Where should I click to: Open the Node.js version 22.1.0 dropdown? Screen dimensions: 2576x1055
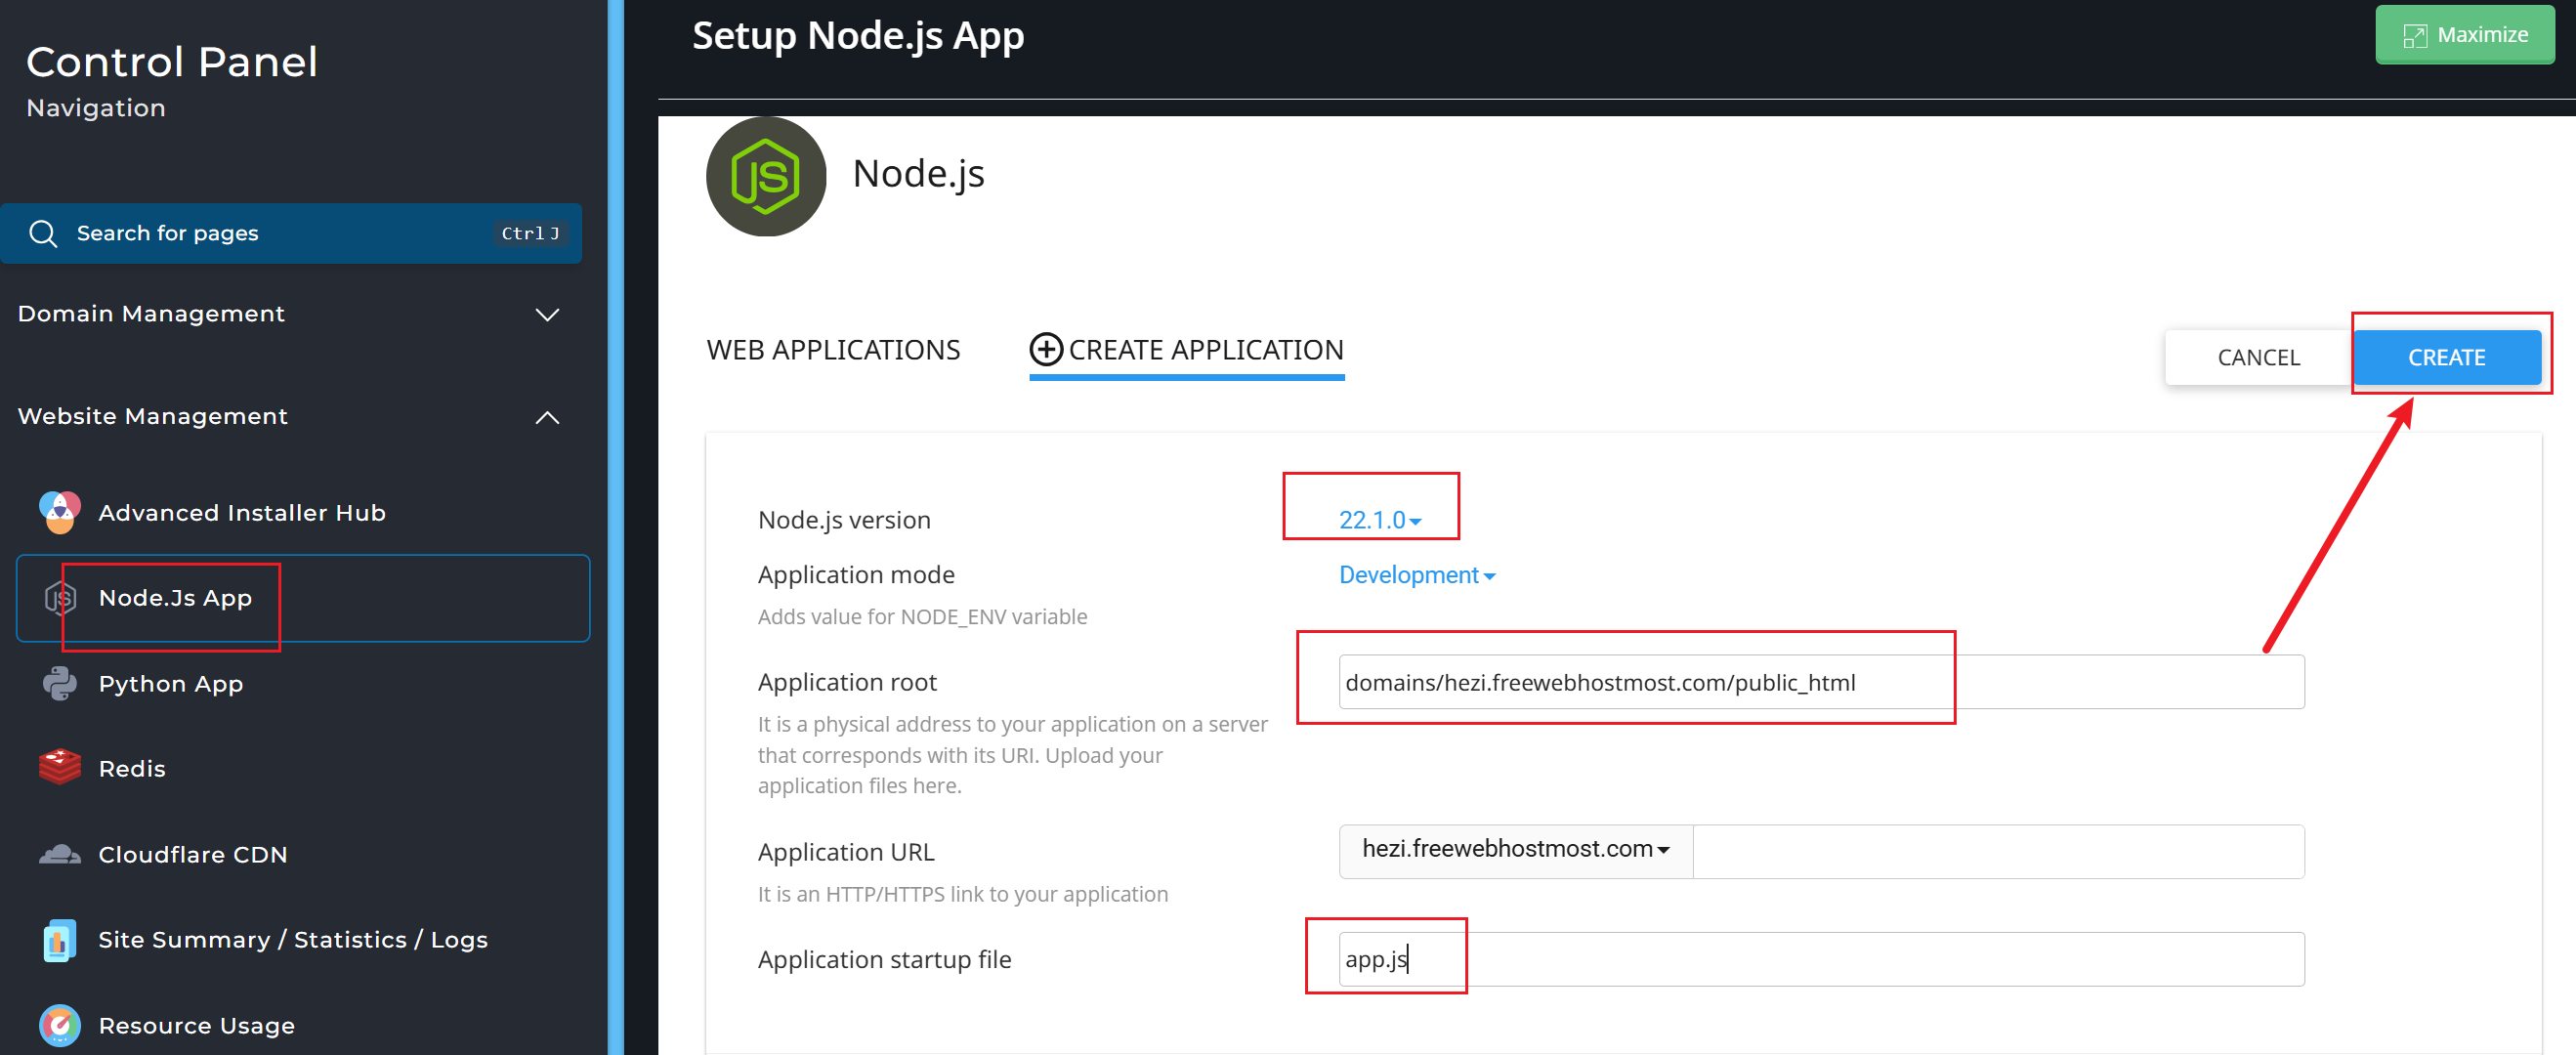coord(1379,520)
